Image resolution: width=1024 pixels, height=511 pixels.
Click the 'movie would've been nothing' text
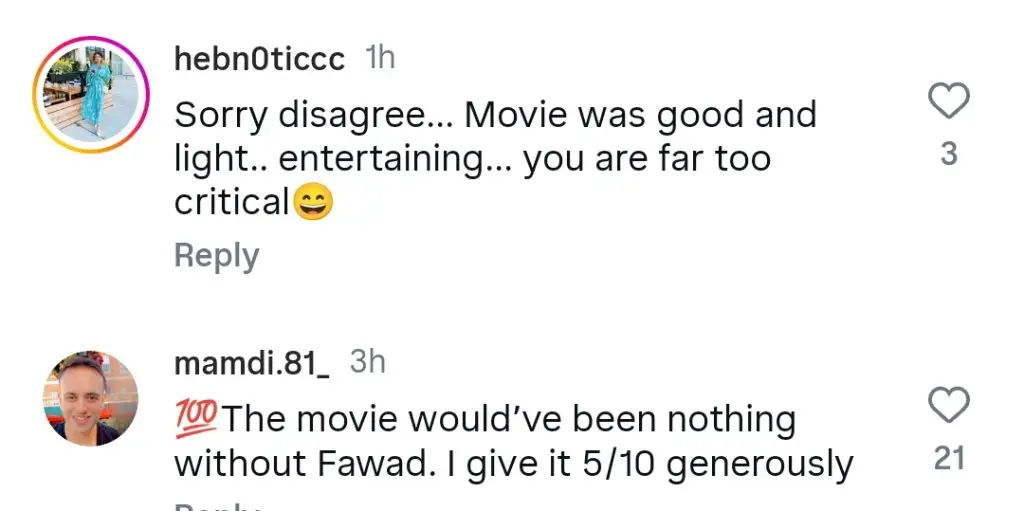(x=510, y=420)
